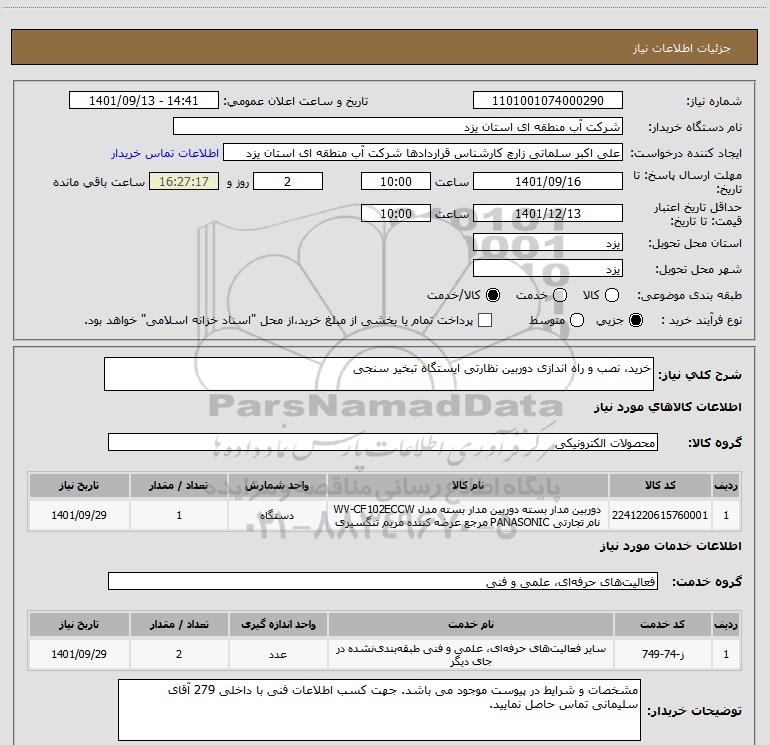Image resolution: width=770 pixels, height=745 pixels.
Task: Choose the جزیی purchase type radio
Action: 635,321
